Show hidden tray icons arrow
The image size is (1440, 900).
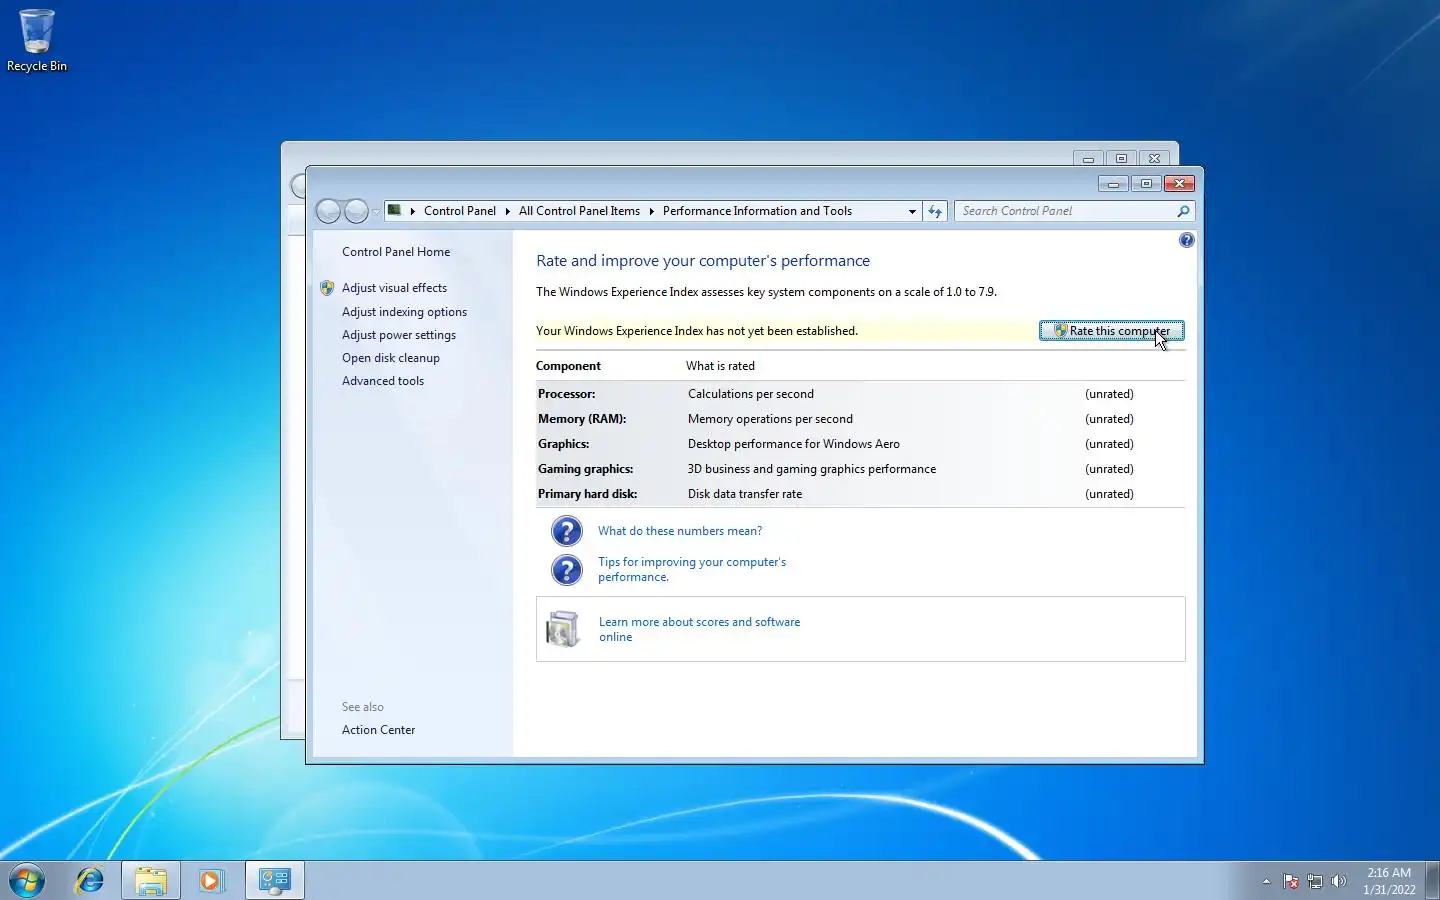coord(1266,881)
